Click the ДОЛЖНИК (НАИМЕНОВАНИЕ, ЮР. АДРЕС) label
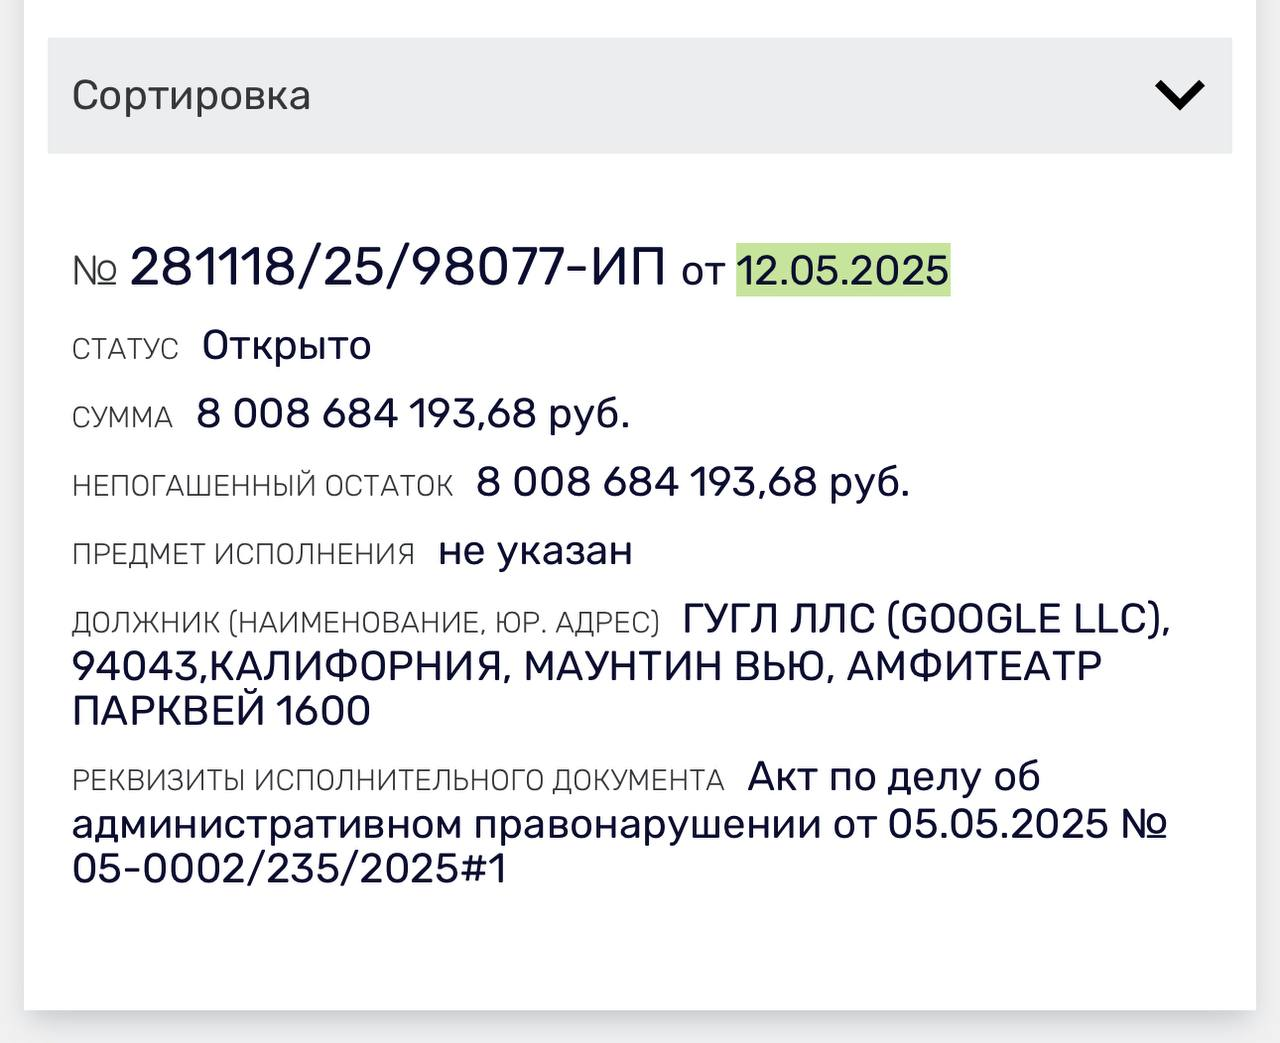This screenshot has width=1280, height=1043. (365, 623)
